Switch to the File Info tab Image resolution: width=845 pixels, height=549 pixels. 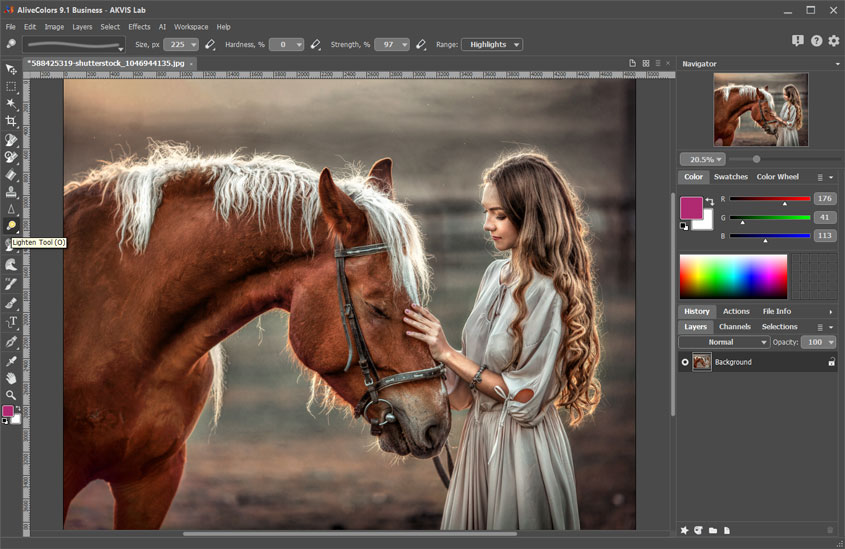777,311
